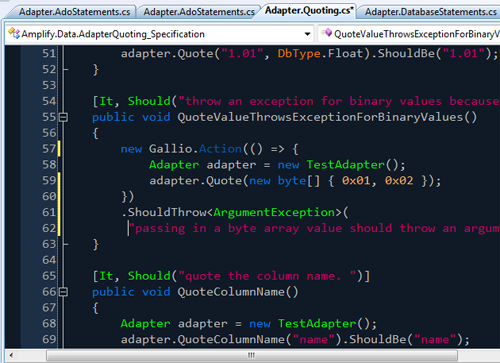
Task: Click DbType on line 51
Action: (299, 54)
